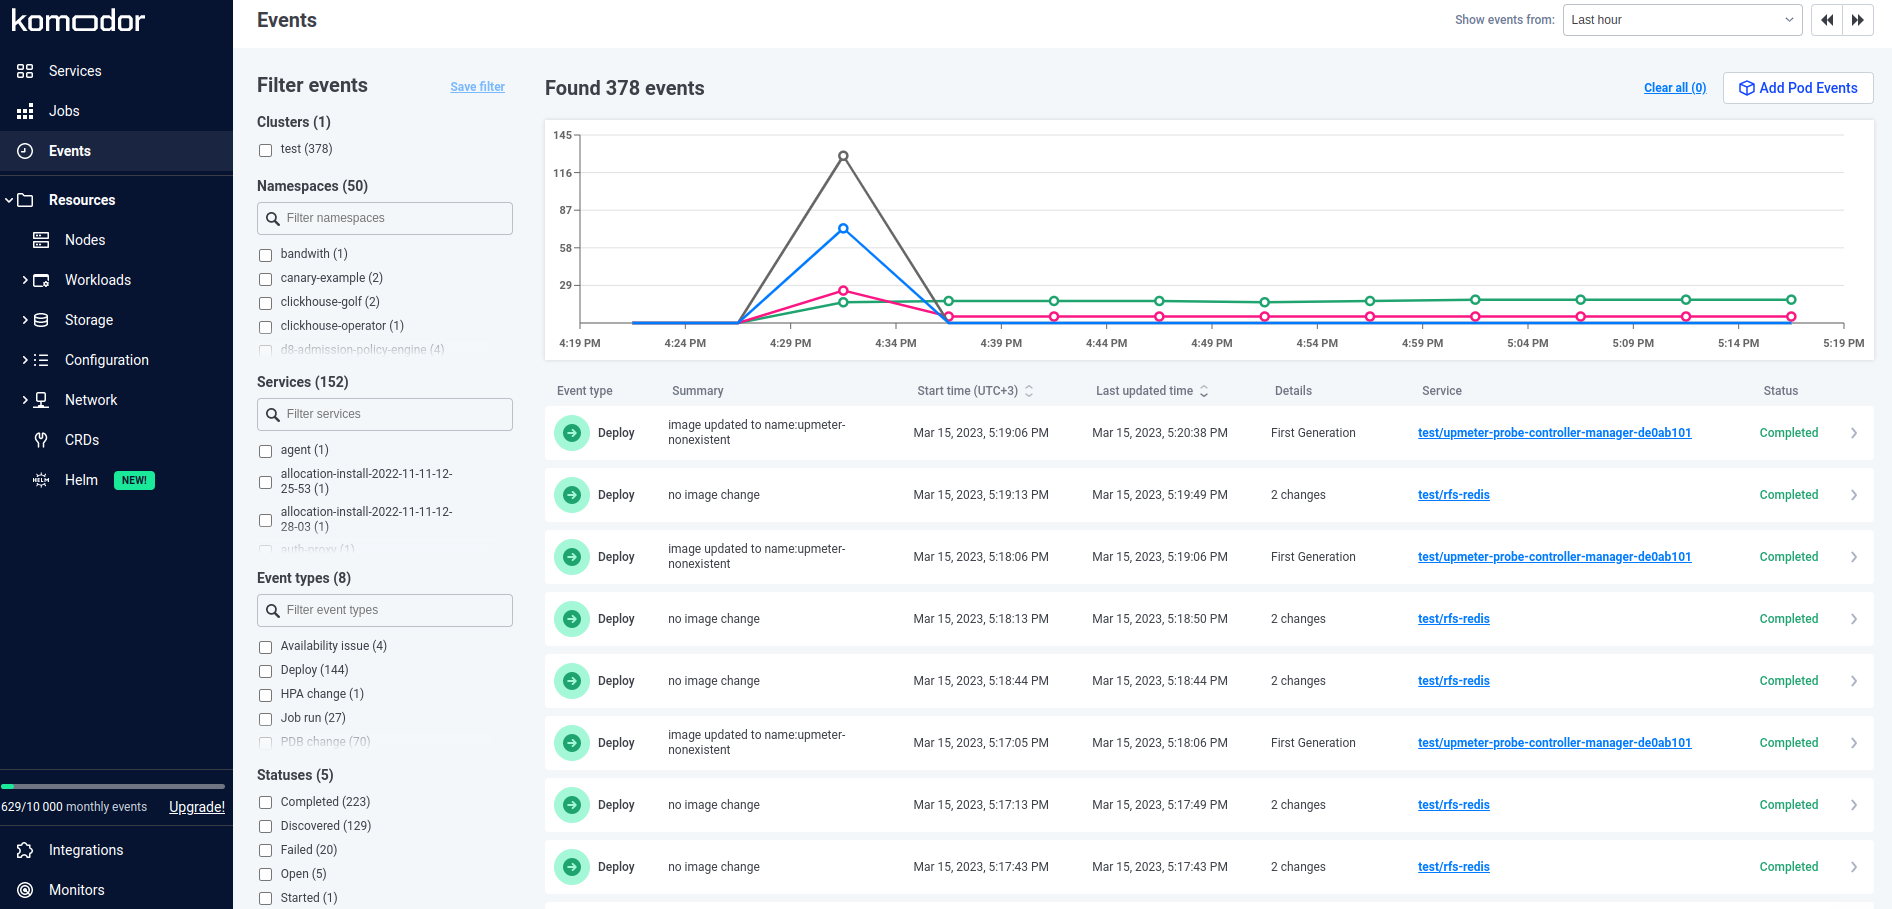Enable the Failed (20) status checkbox
This screenshot has height=909, width=1892.
266,851
